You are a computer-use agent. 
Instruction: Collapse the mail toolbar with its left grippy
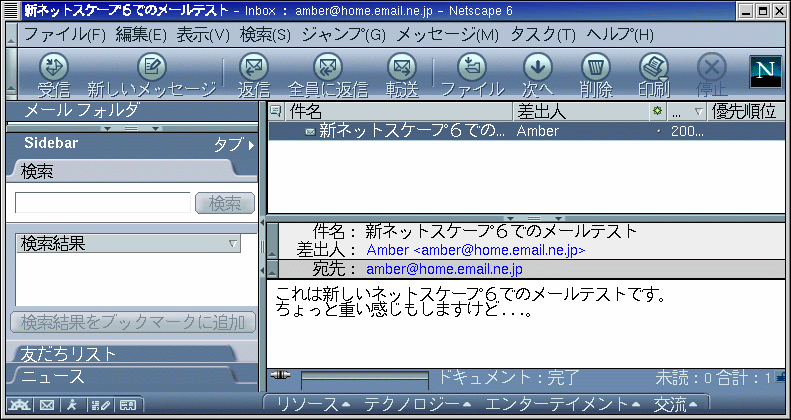(x=11, y=74)
